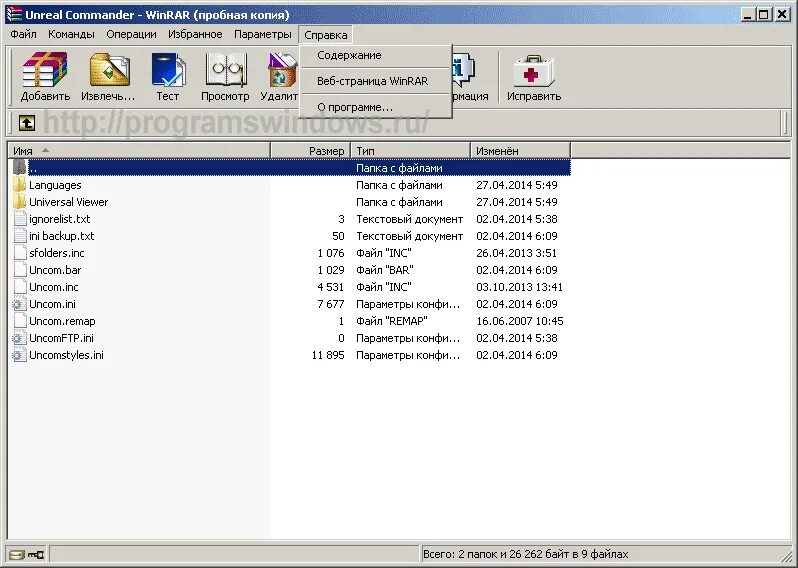Open the Команды menu

click(x=71, y=35)
